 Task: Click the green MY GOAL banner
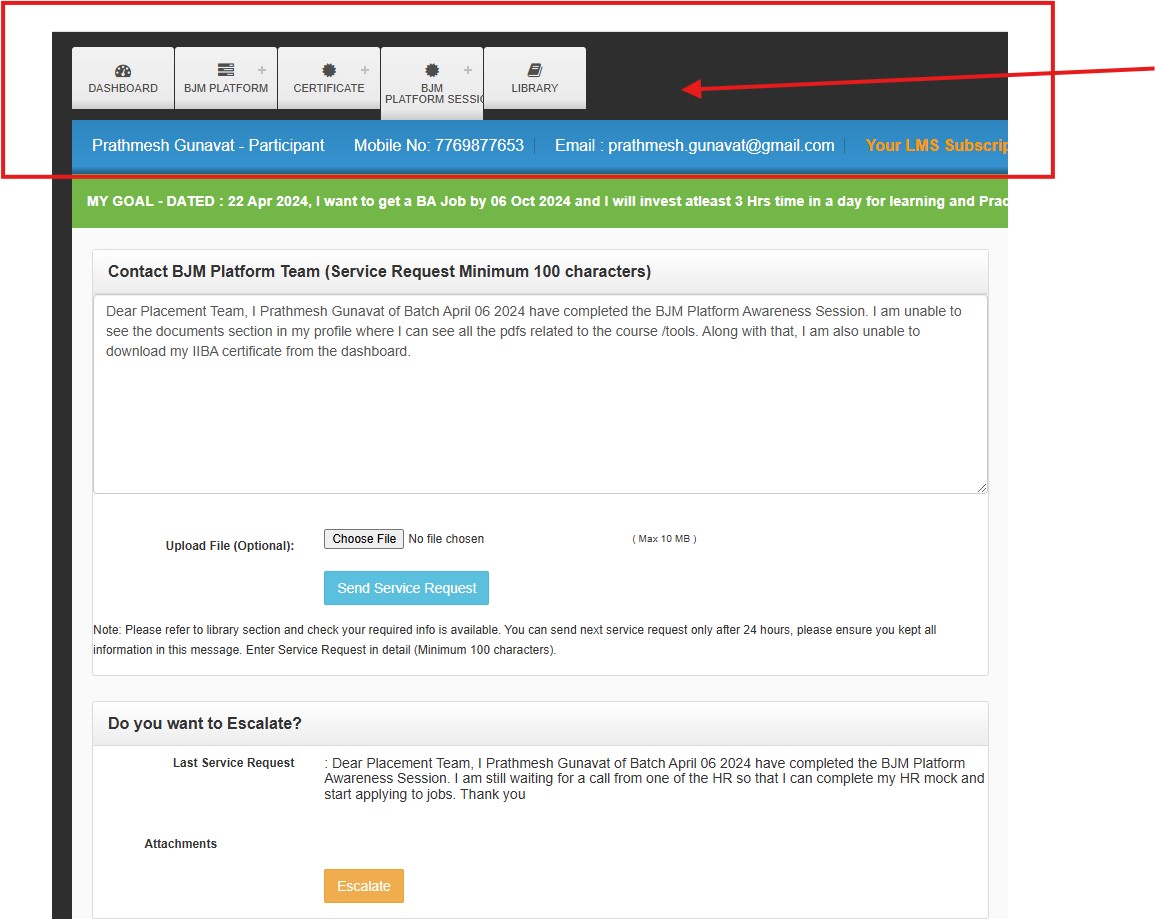pyautogui.click(x=540, y=201)
